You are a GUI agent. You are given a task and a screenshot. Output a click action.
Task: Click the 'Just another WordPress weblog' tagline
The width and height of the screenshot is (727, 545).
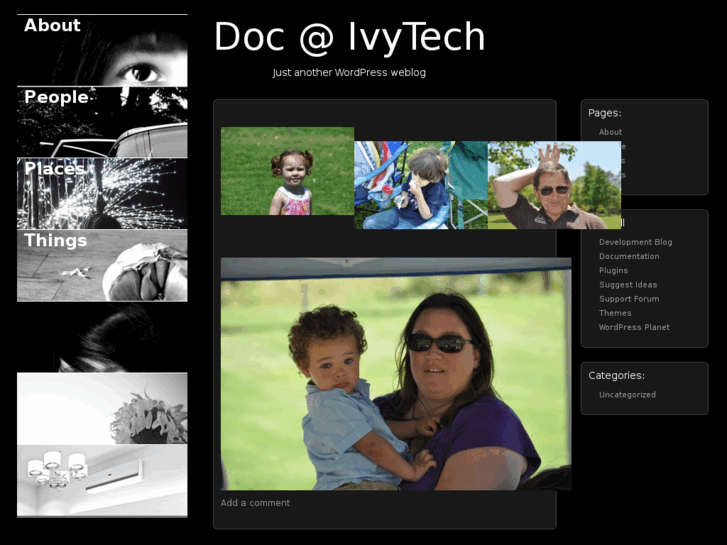click(x=349, y=72)
